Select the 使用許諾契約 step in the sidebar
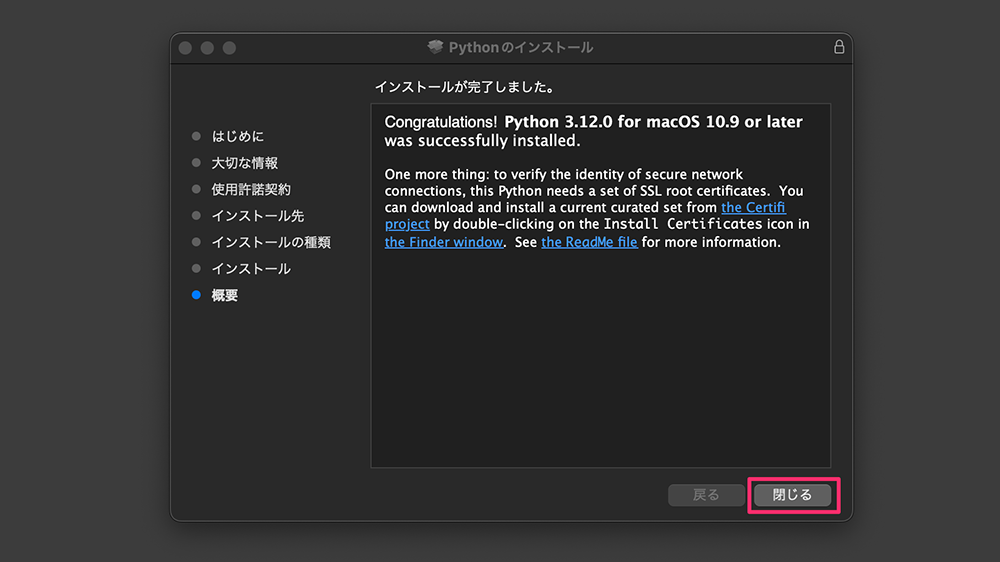The width and height of the screenshot is (1000, 562). 251,189
